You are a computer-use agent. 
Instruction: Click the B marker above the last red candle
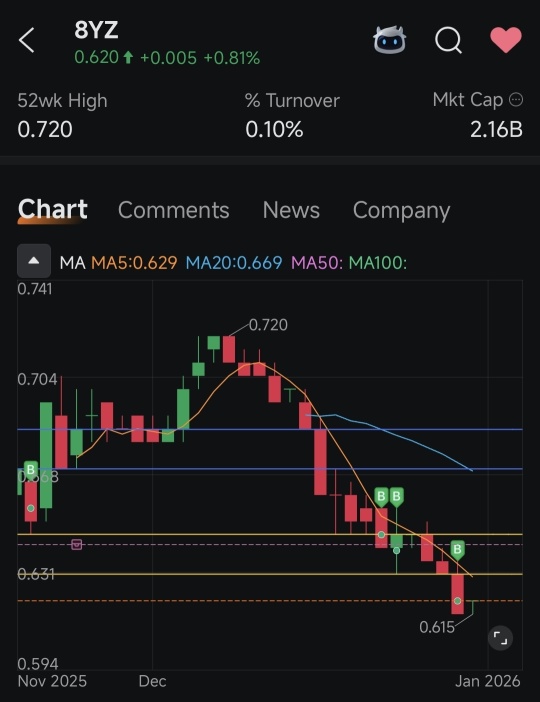click(x=457, y=550)
